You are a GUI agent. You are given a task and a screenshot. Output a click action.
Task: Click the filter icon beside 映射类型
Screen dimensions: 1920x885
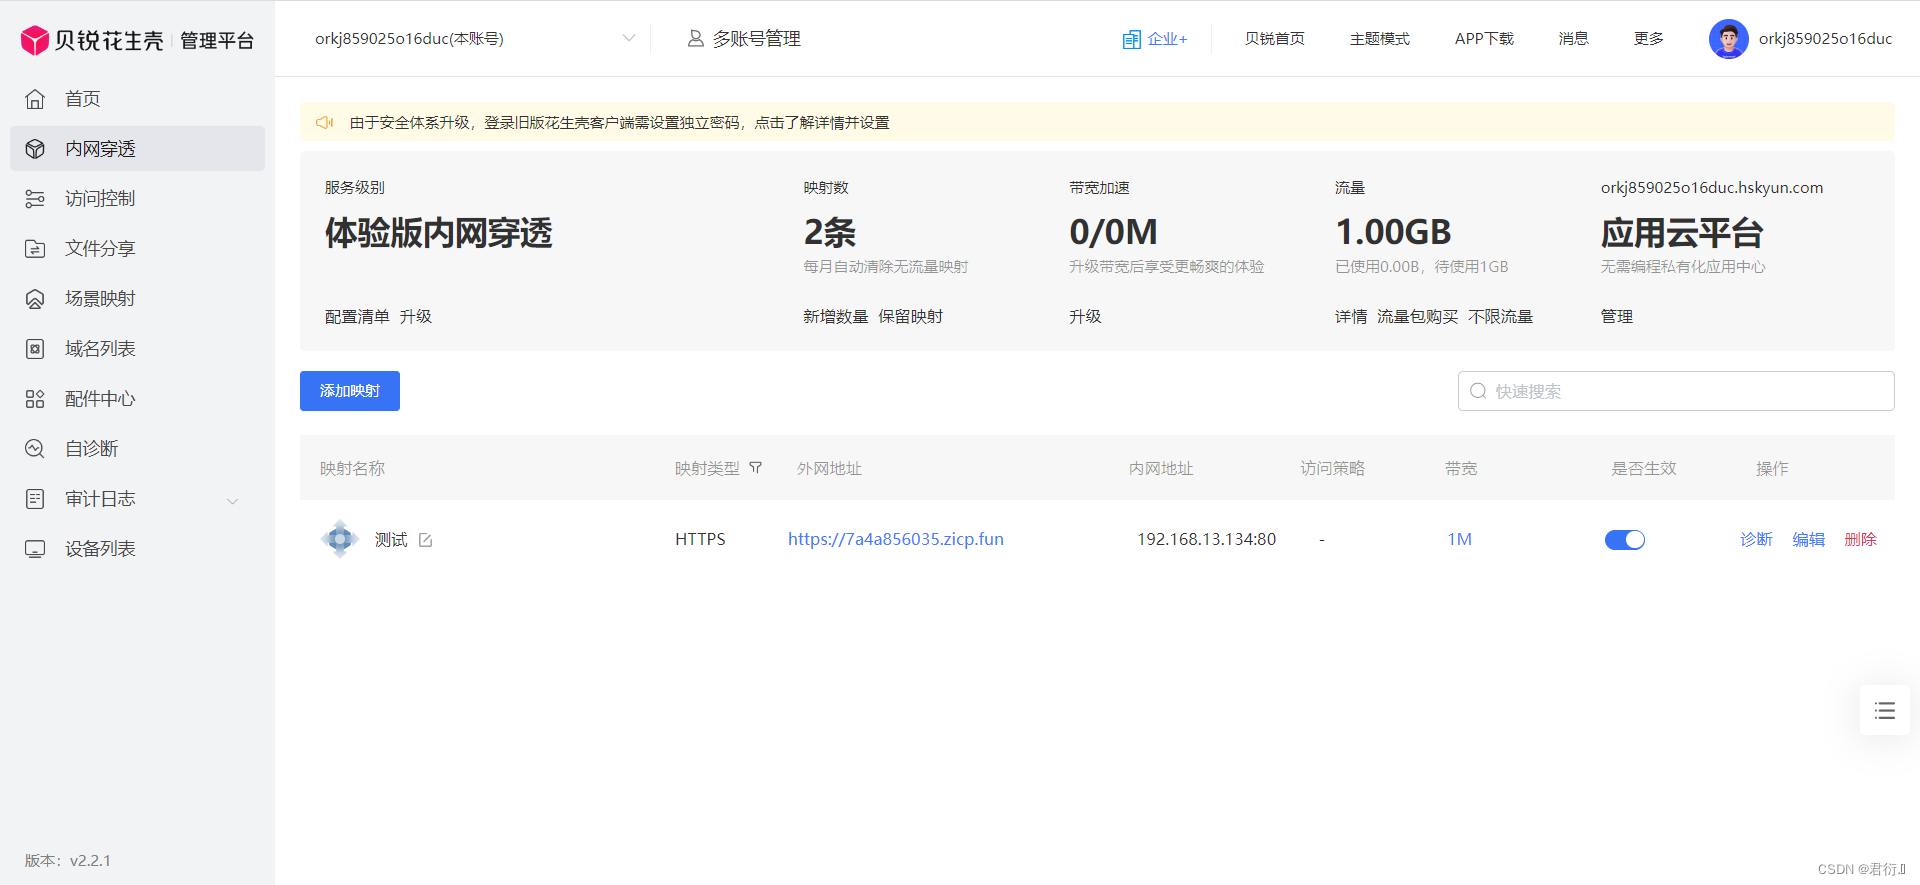756,467
